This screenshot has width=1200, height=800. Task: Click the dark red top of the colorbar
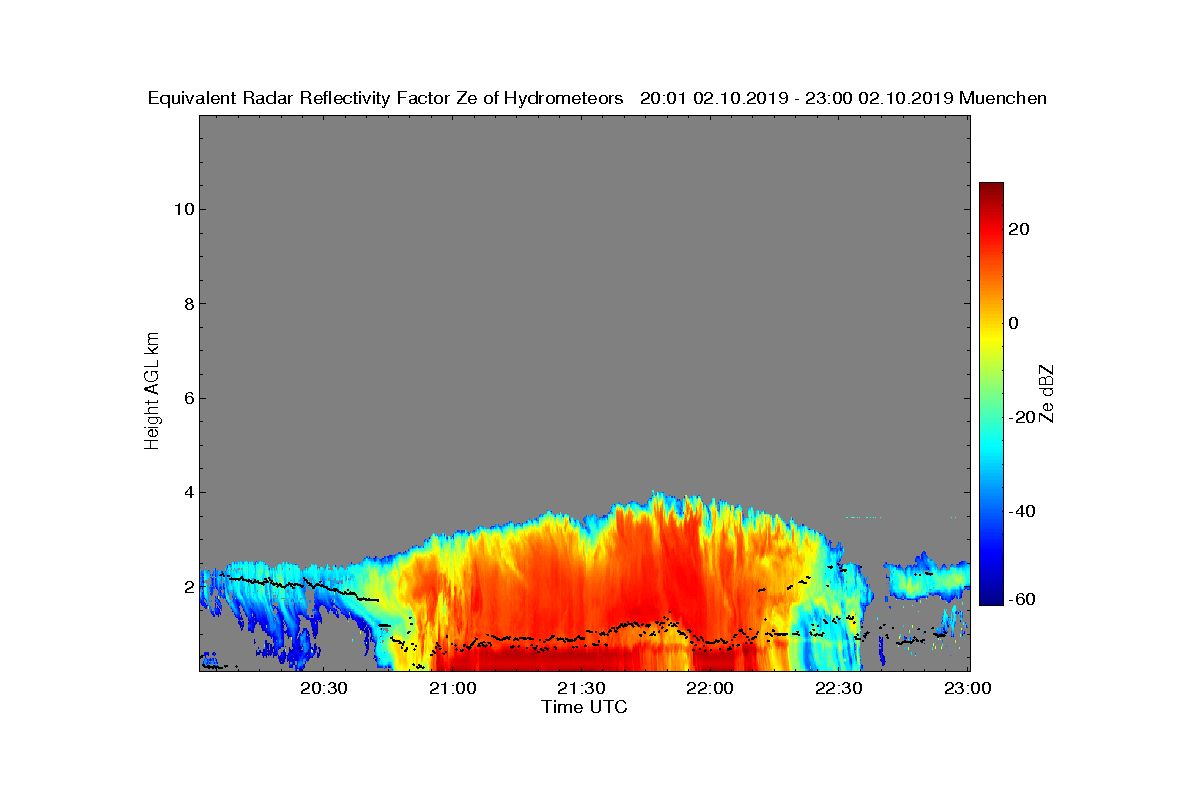(991, 190)
